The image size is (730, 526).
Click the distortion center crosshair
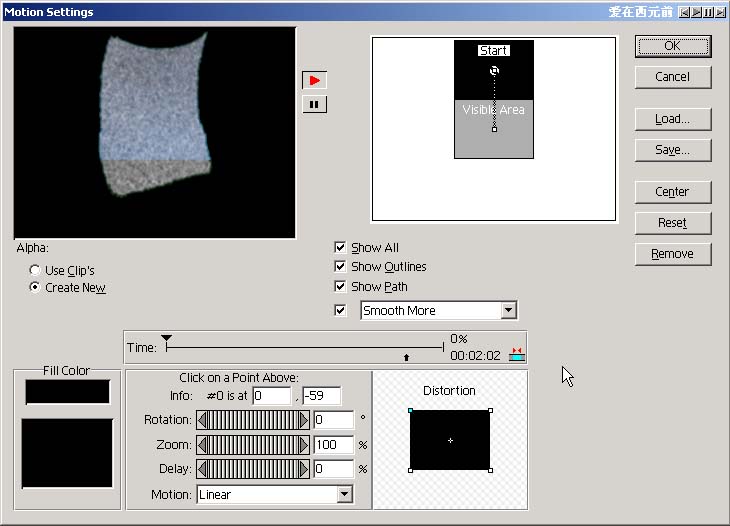(x=450, y=440)
